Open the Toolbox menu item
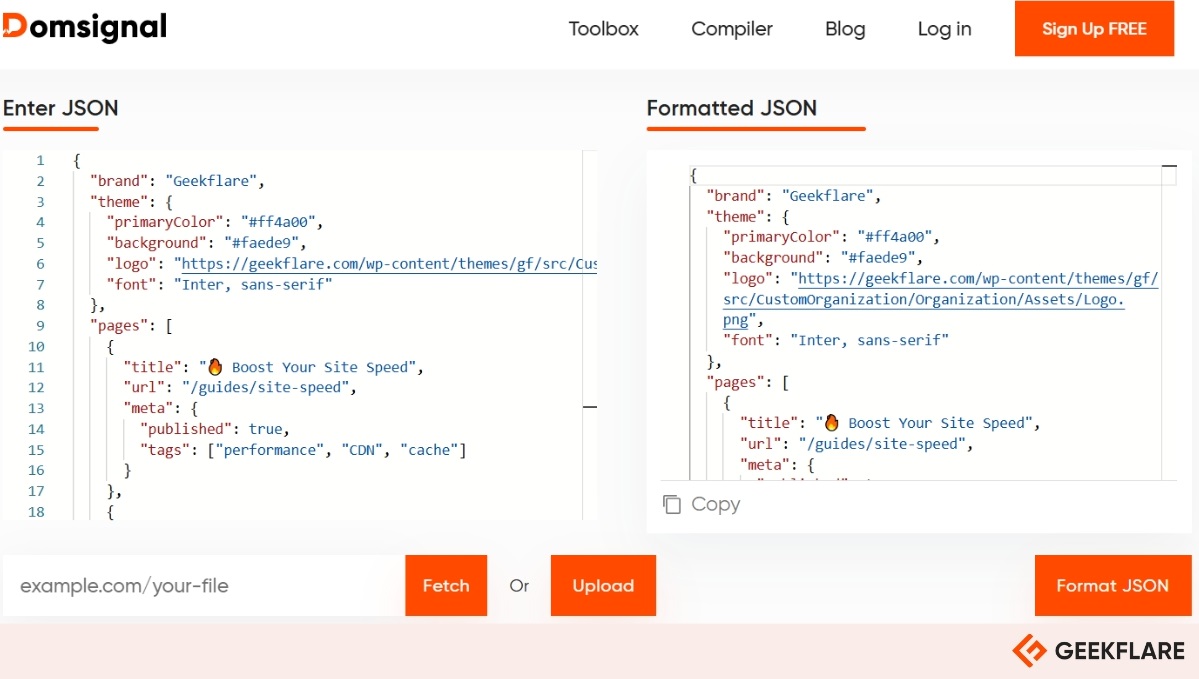The image size is (1199, 679). [603, 29]
